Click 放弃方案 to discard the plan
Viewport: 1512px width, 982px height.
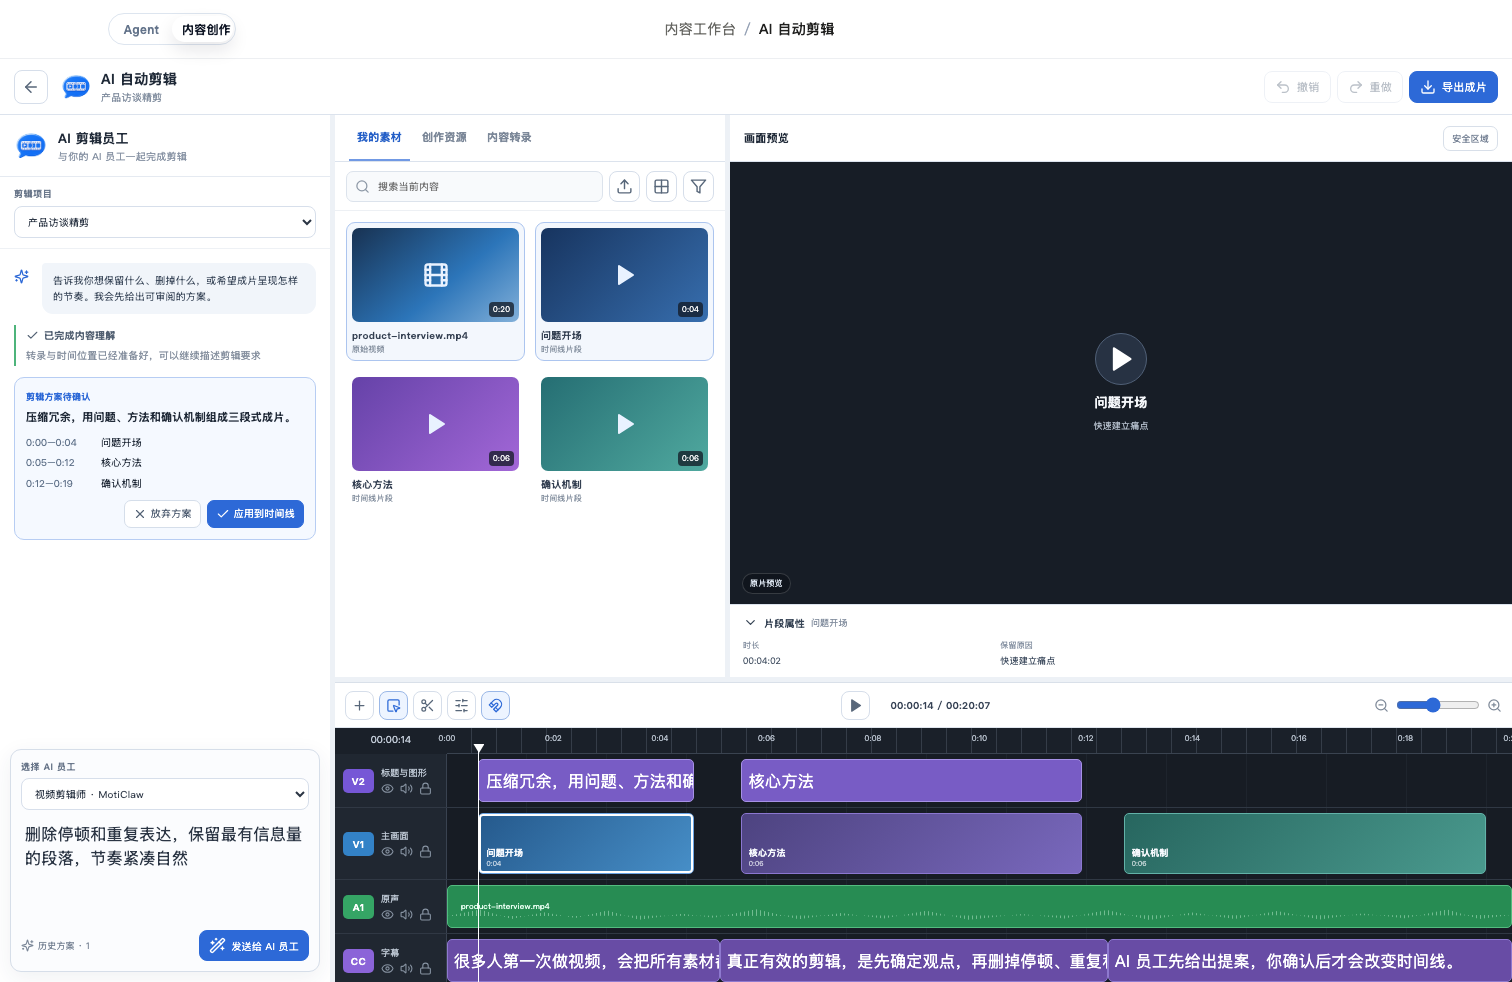(x=163, y=514)
